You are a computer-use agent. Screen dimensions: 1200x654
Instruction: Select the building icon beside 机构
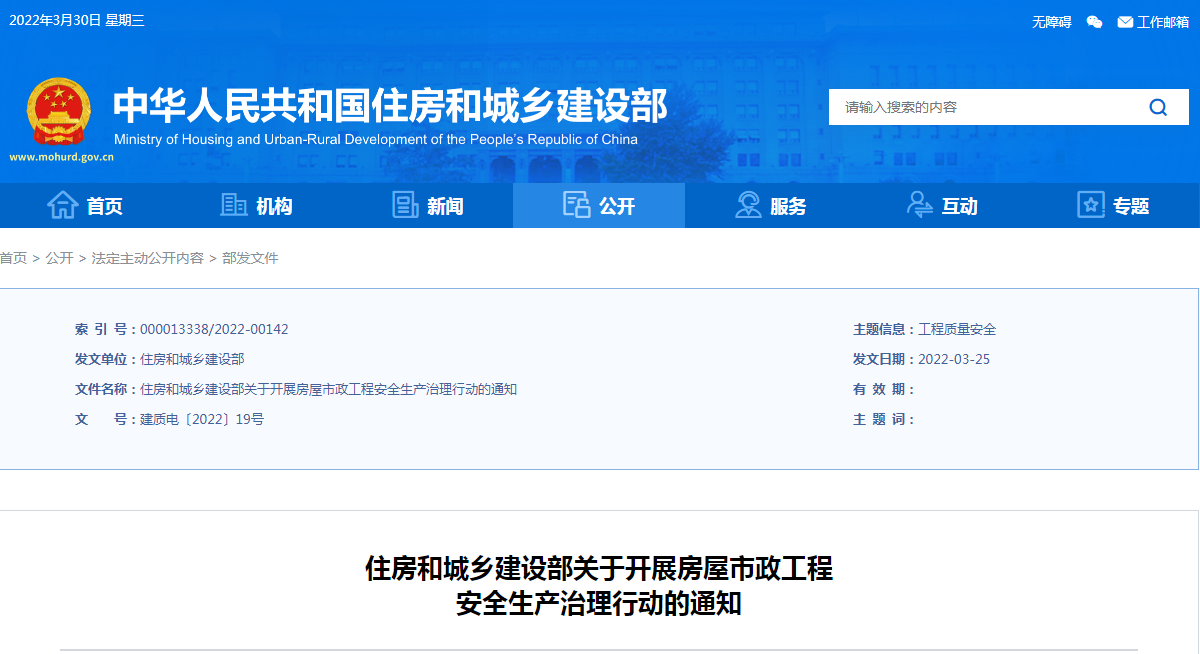234,204
